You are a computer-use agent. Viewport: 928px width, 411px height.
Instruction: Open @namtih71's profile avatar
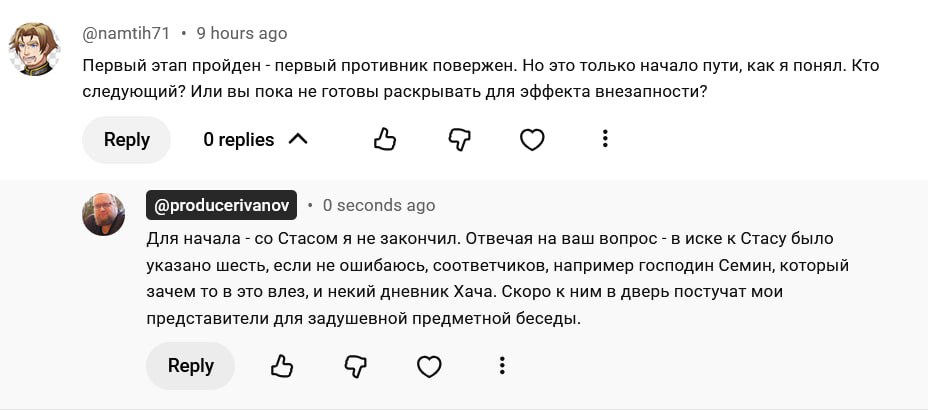pyautogui.click(x=34, y=48)
